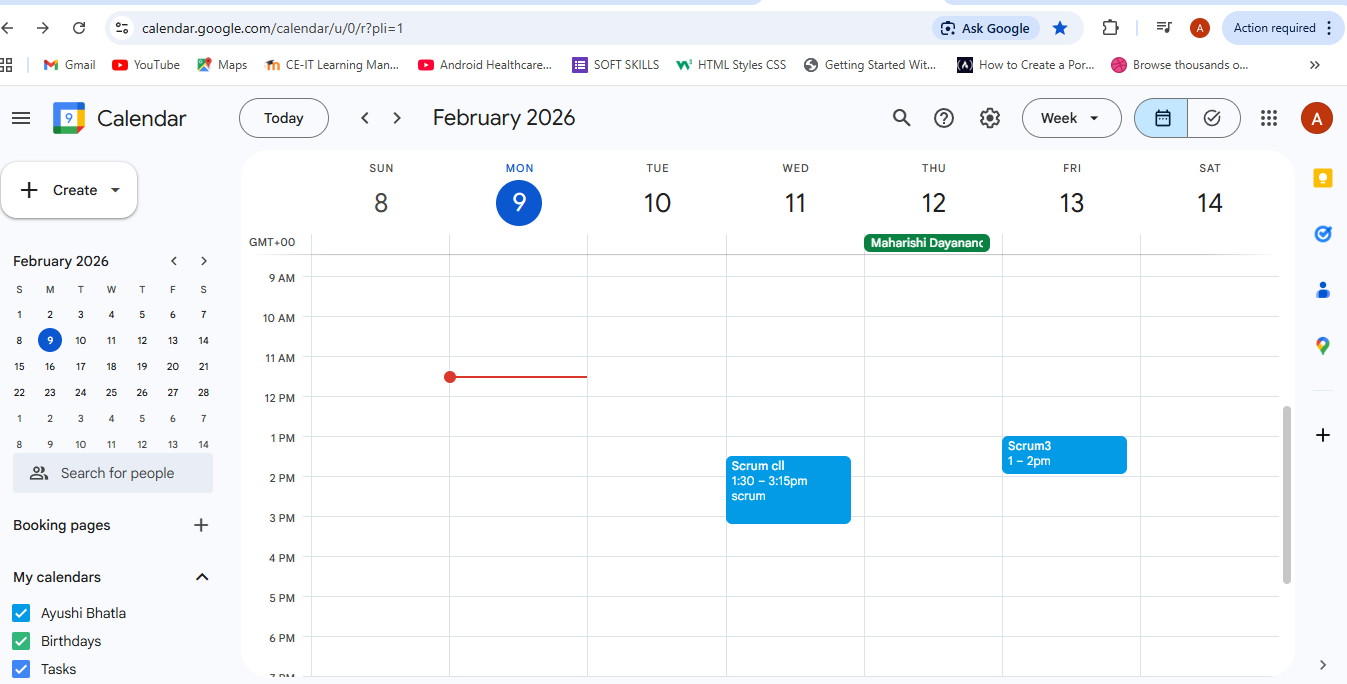Open the Support help icon
Screen dimensions: 1347x684
tap(944, 118)
